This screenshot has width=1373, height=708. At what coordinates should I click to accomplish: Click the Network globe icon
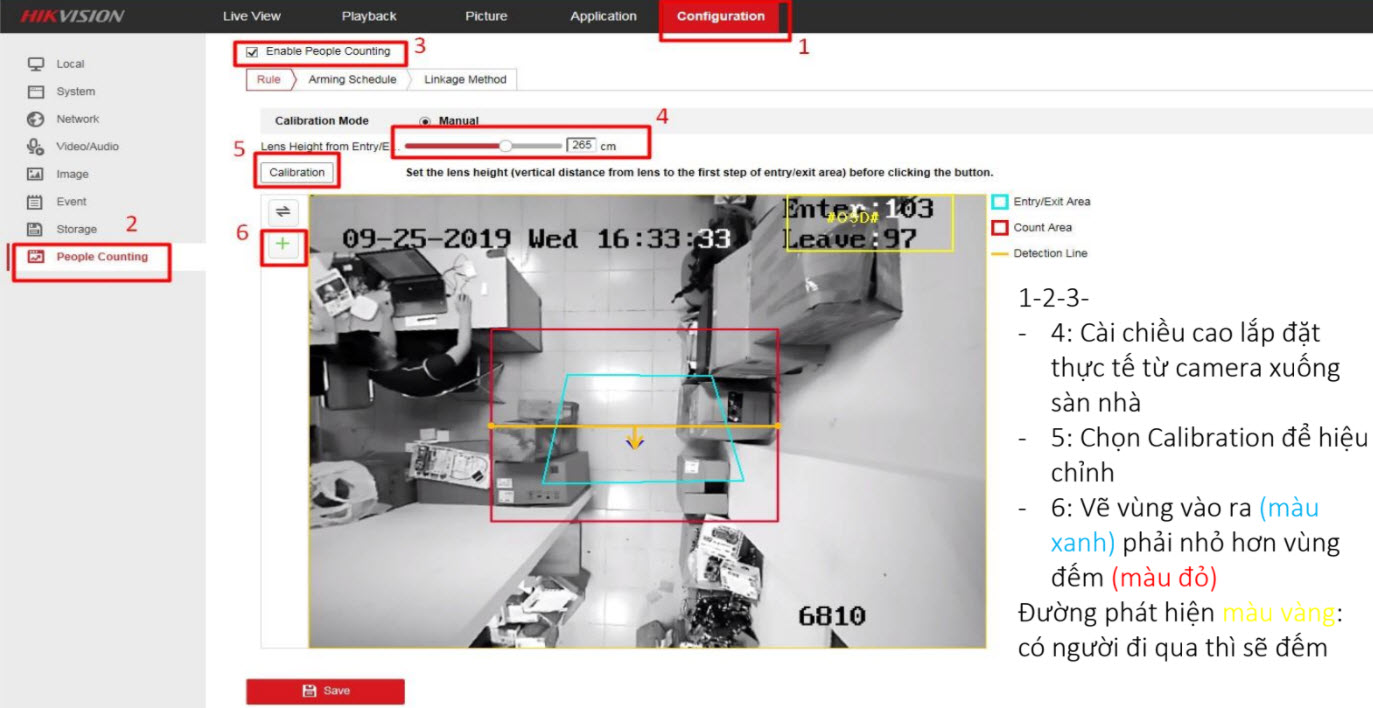click(x=36, y=119)
